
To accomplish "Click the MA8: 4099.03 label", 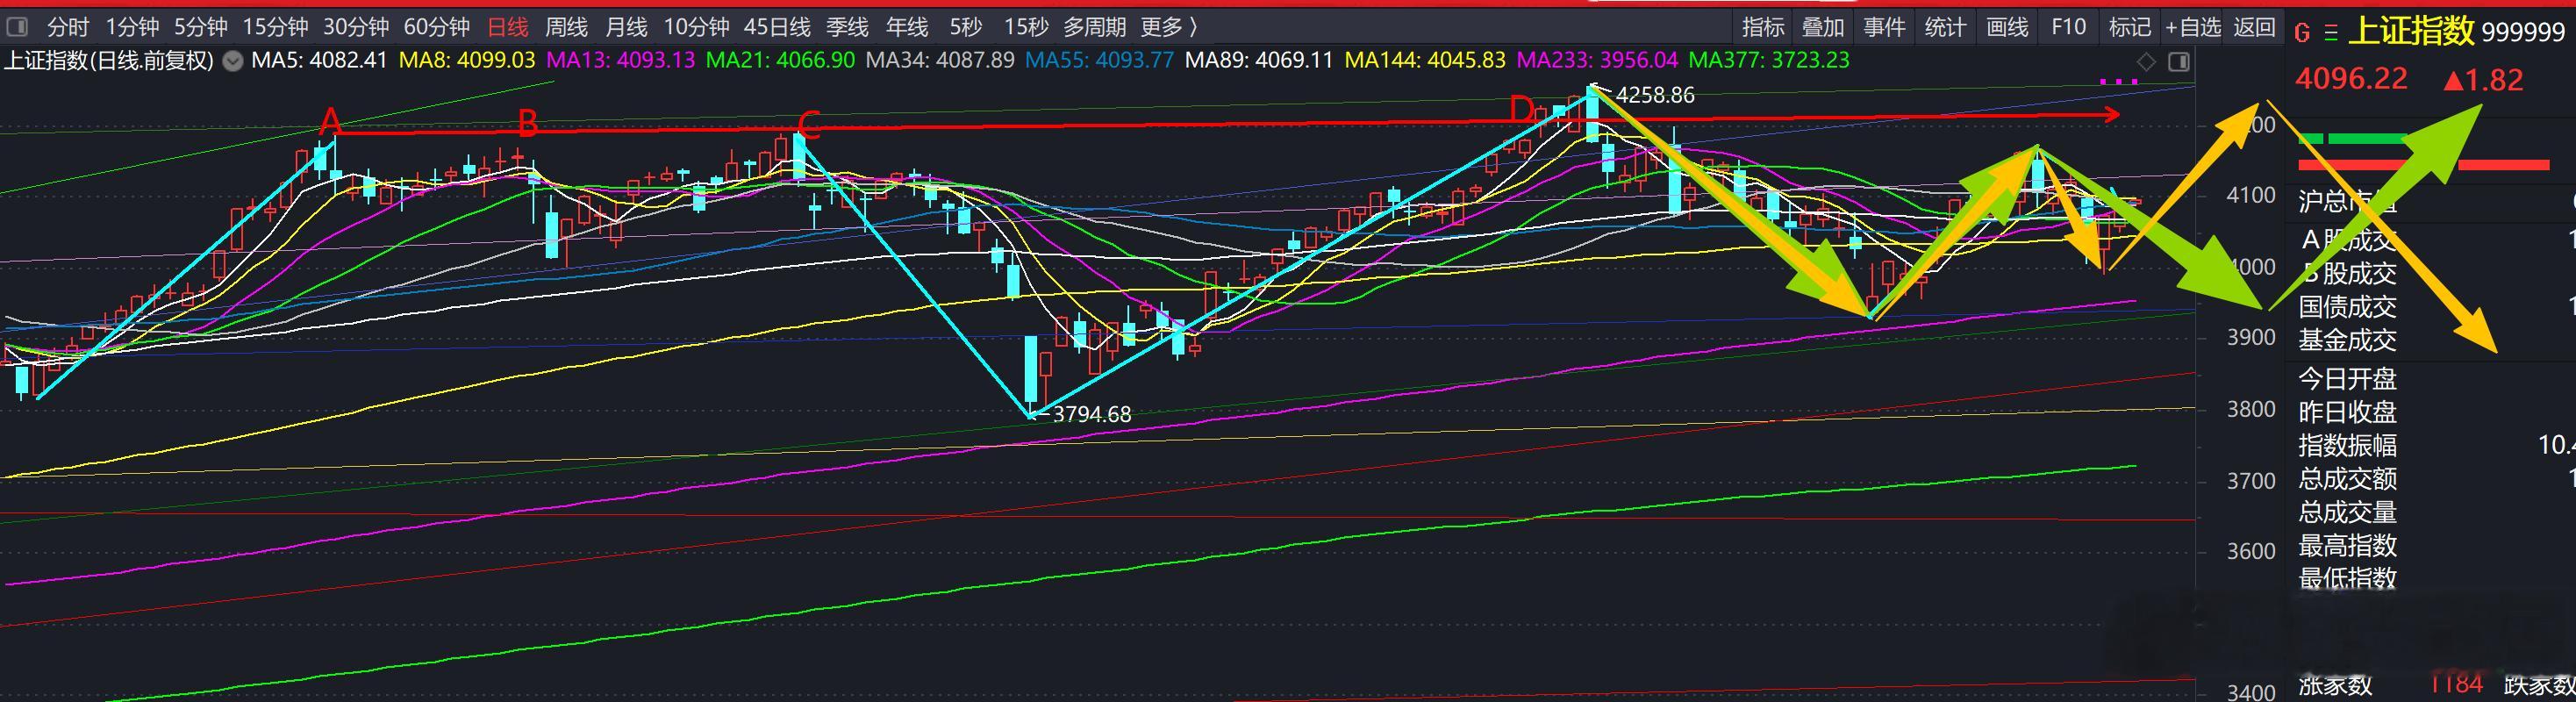I will (467, 60).
